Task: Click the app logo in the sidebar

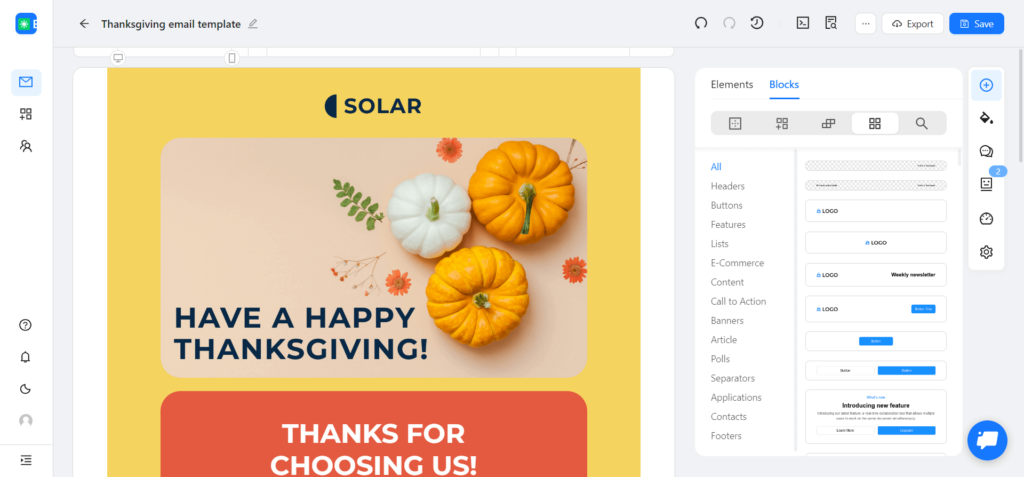Action: tap(26, 24)
